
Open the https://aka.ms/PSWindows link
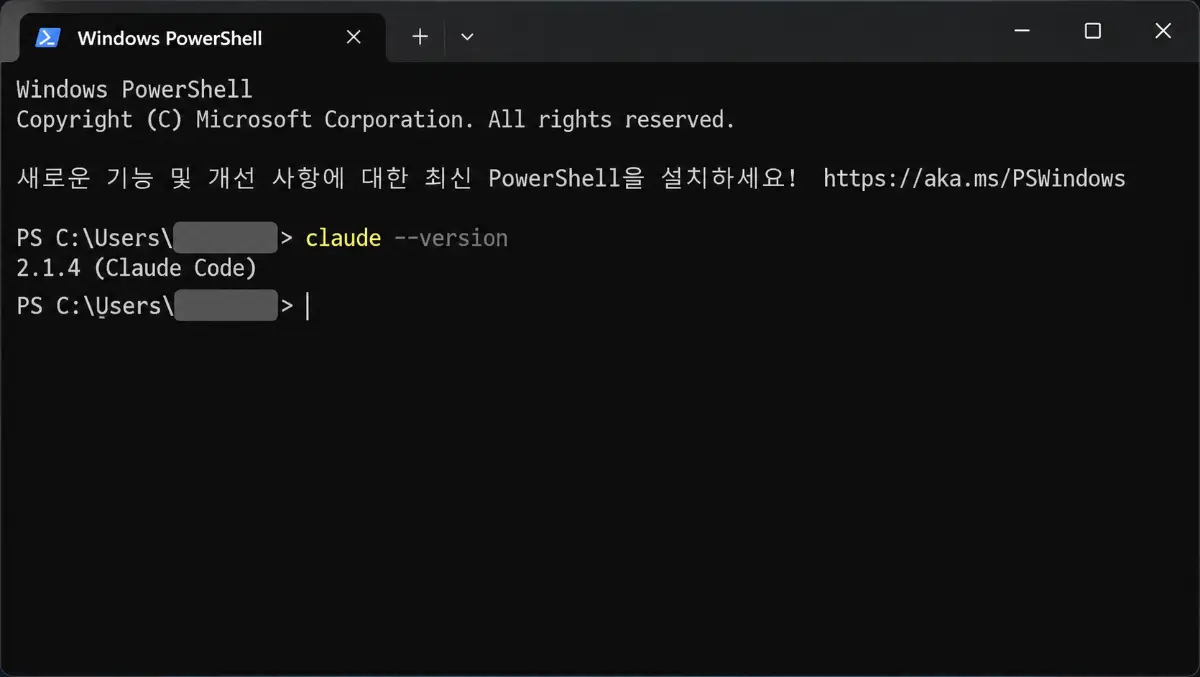[x=974, y=179]
